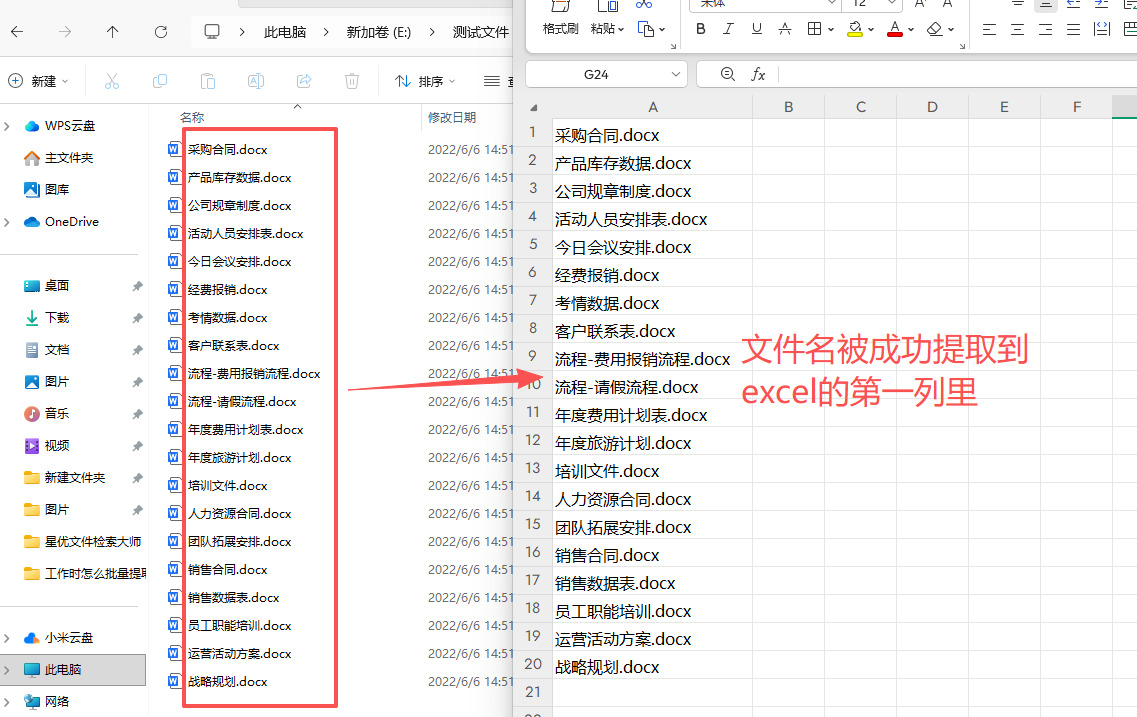Apply bold formatting in spreadsheet

pos(700,29)
